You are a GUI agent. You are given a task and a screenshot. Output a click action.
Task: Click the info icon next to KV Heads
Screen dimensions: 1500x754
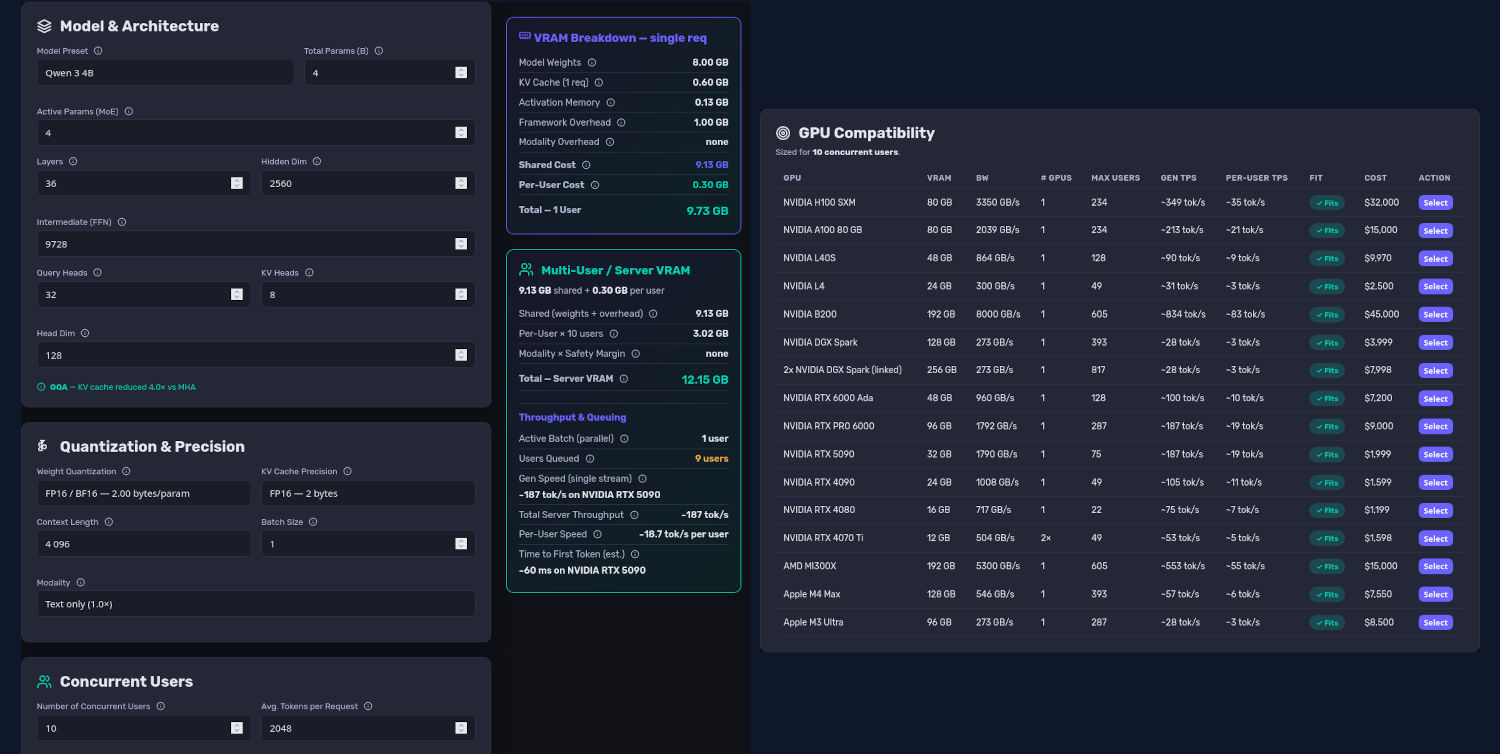pyautogui.click(x=309, y=273)
